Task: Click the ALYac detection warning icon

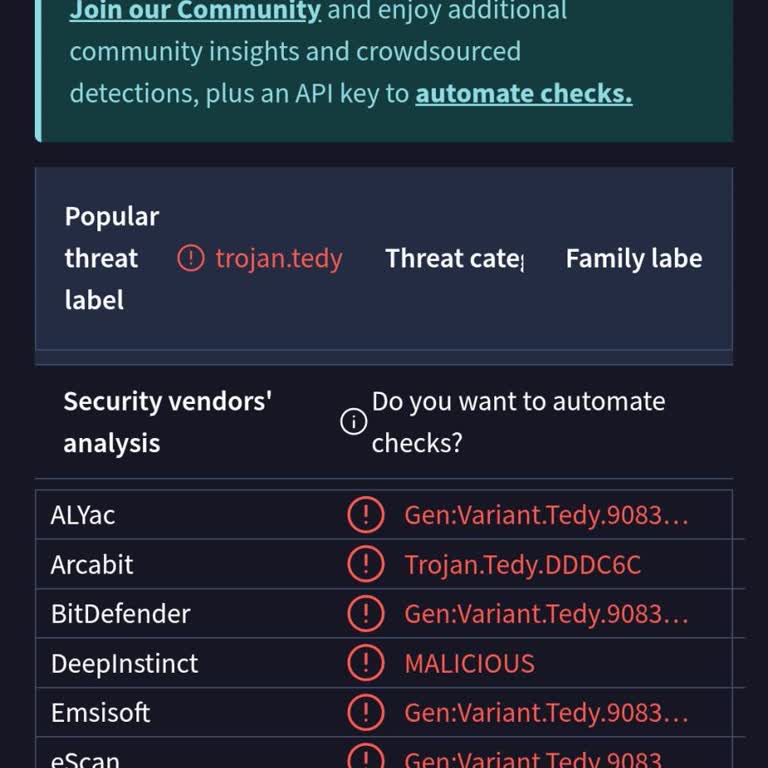Action: click(366, 515)
